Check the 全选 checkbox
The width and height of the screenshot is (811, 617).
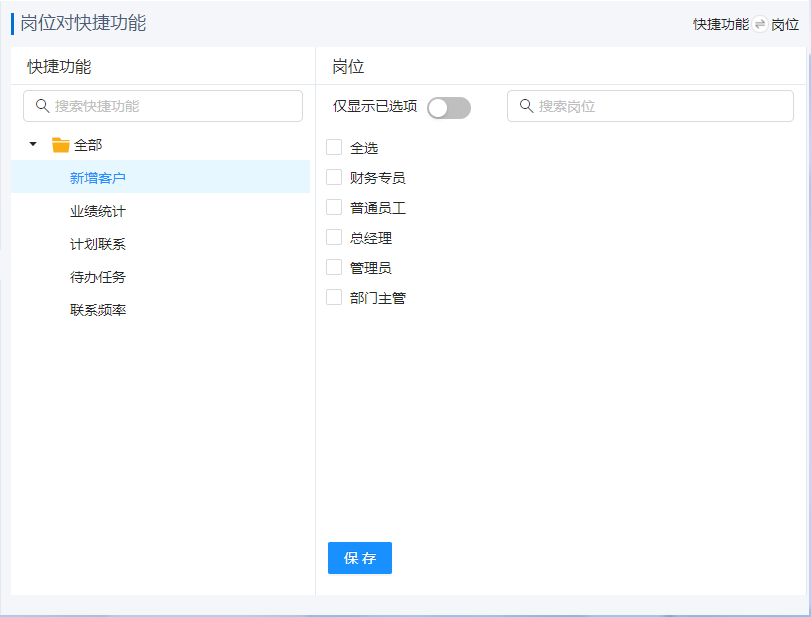pyautogui.click(x=334, y=148)
